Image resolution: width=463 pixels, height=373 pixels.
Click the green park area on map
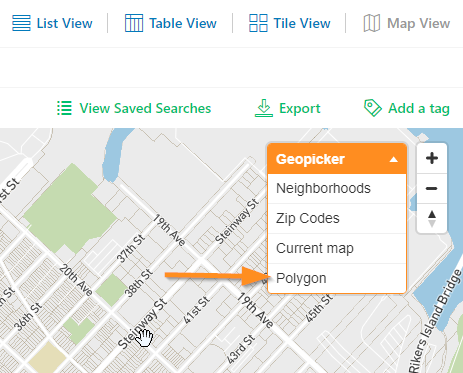68,208
